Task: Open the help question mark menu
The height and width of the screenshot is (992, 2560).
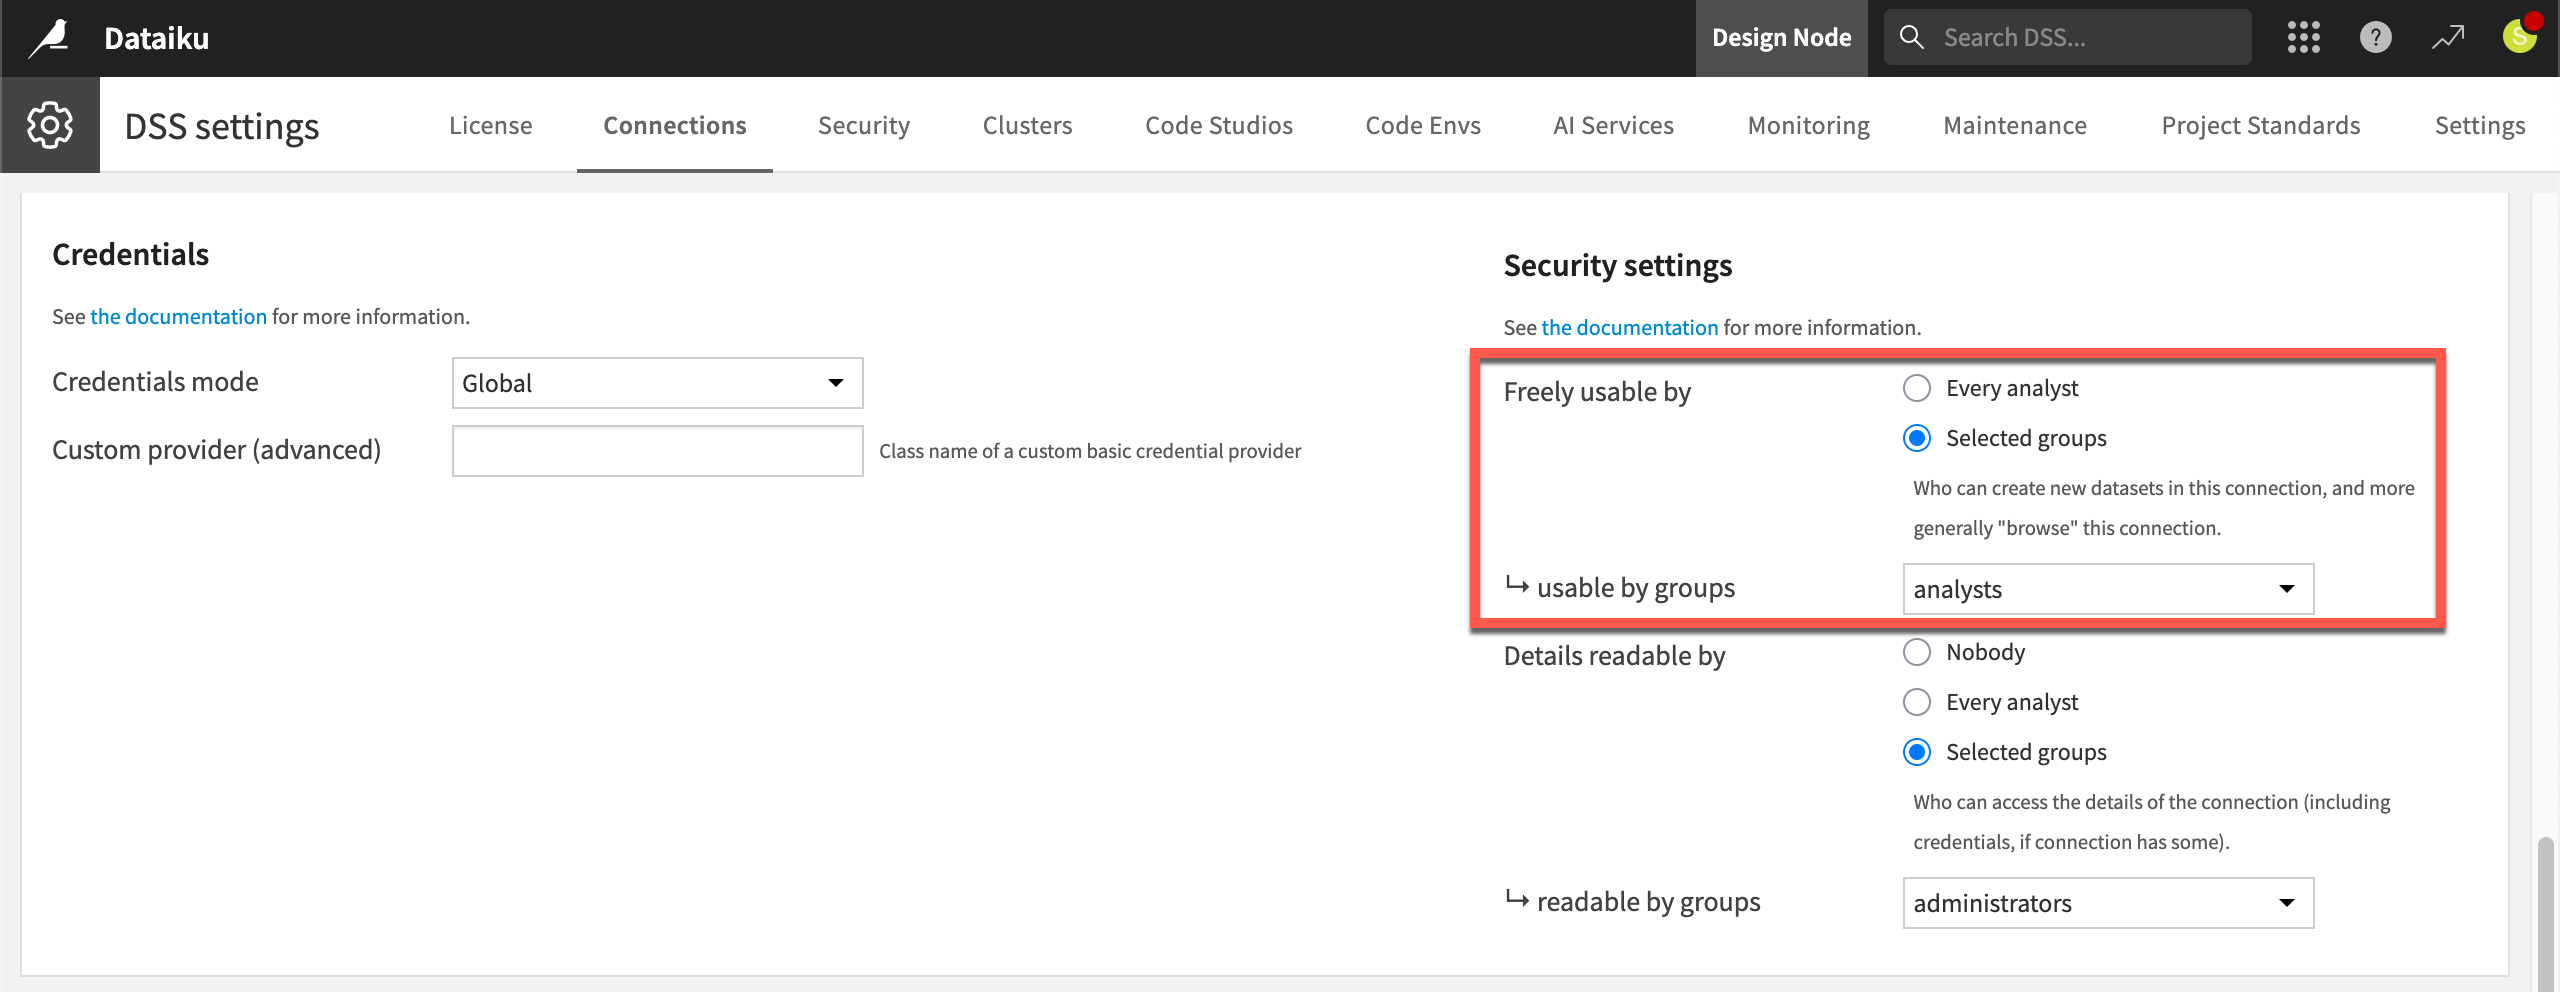Action: (x=2375, y=38)
